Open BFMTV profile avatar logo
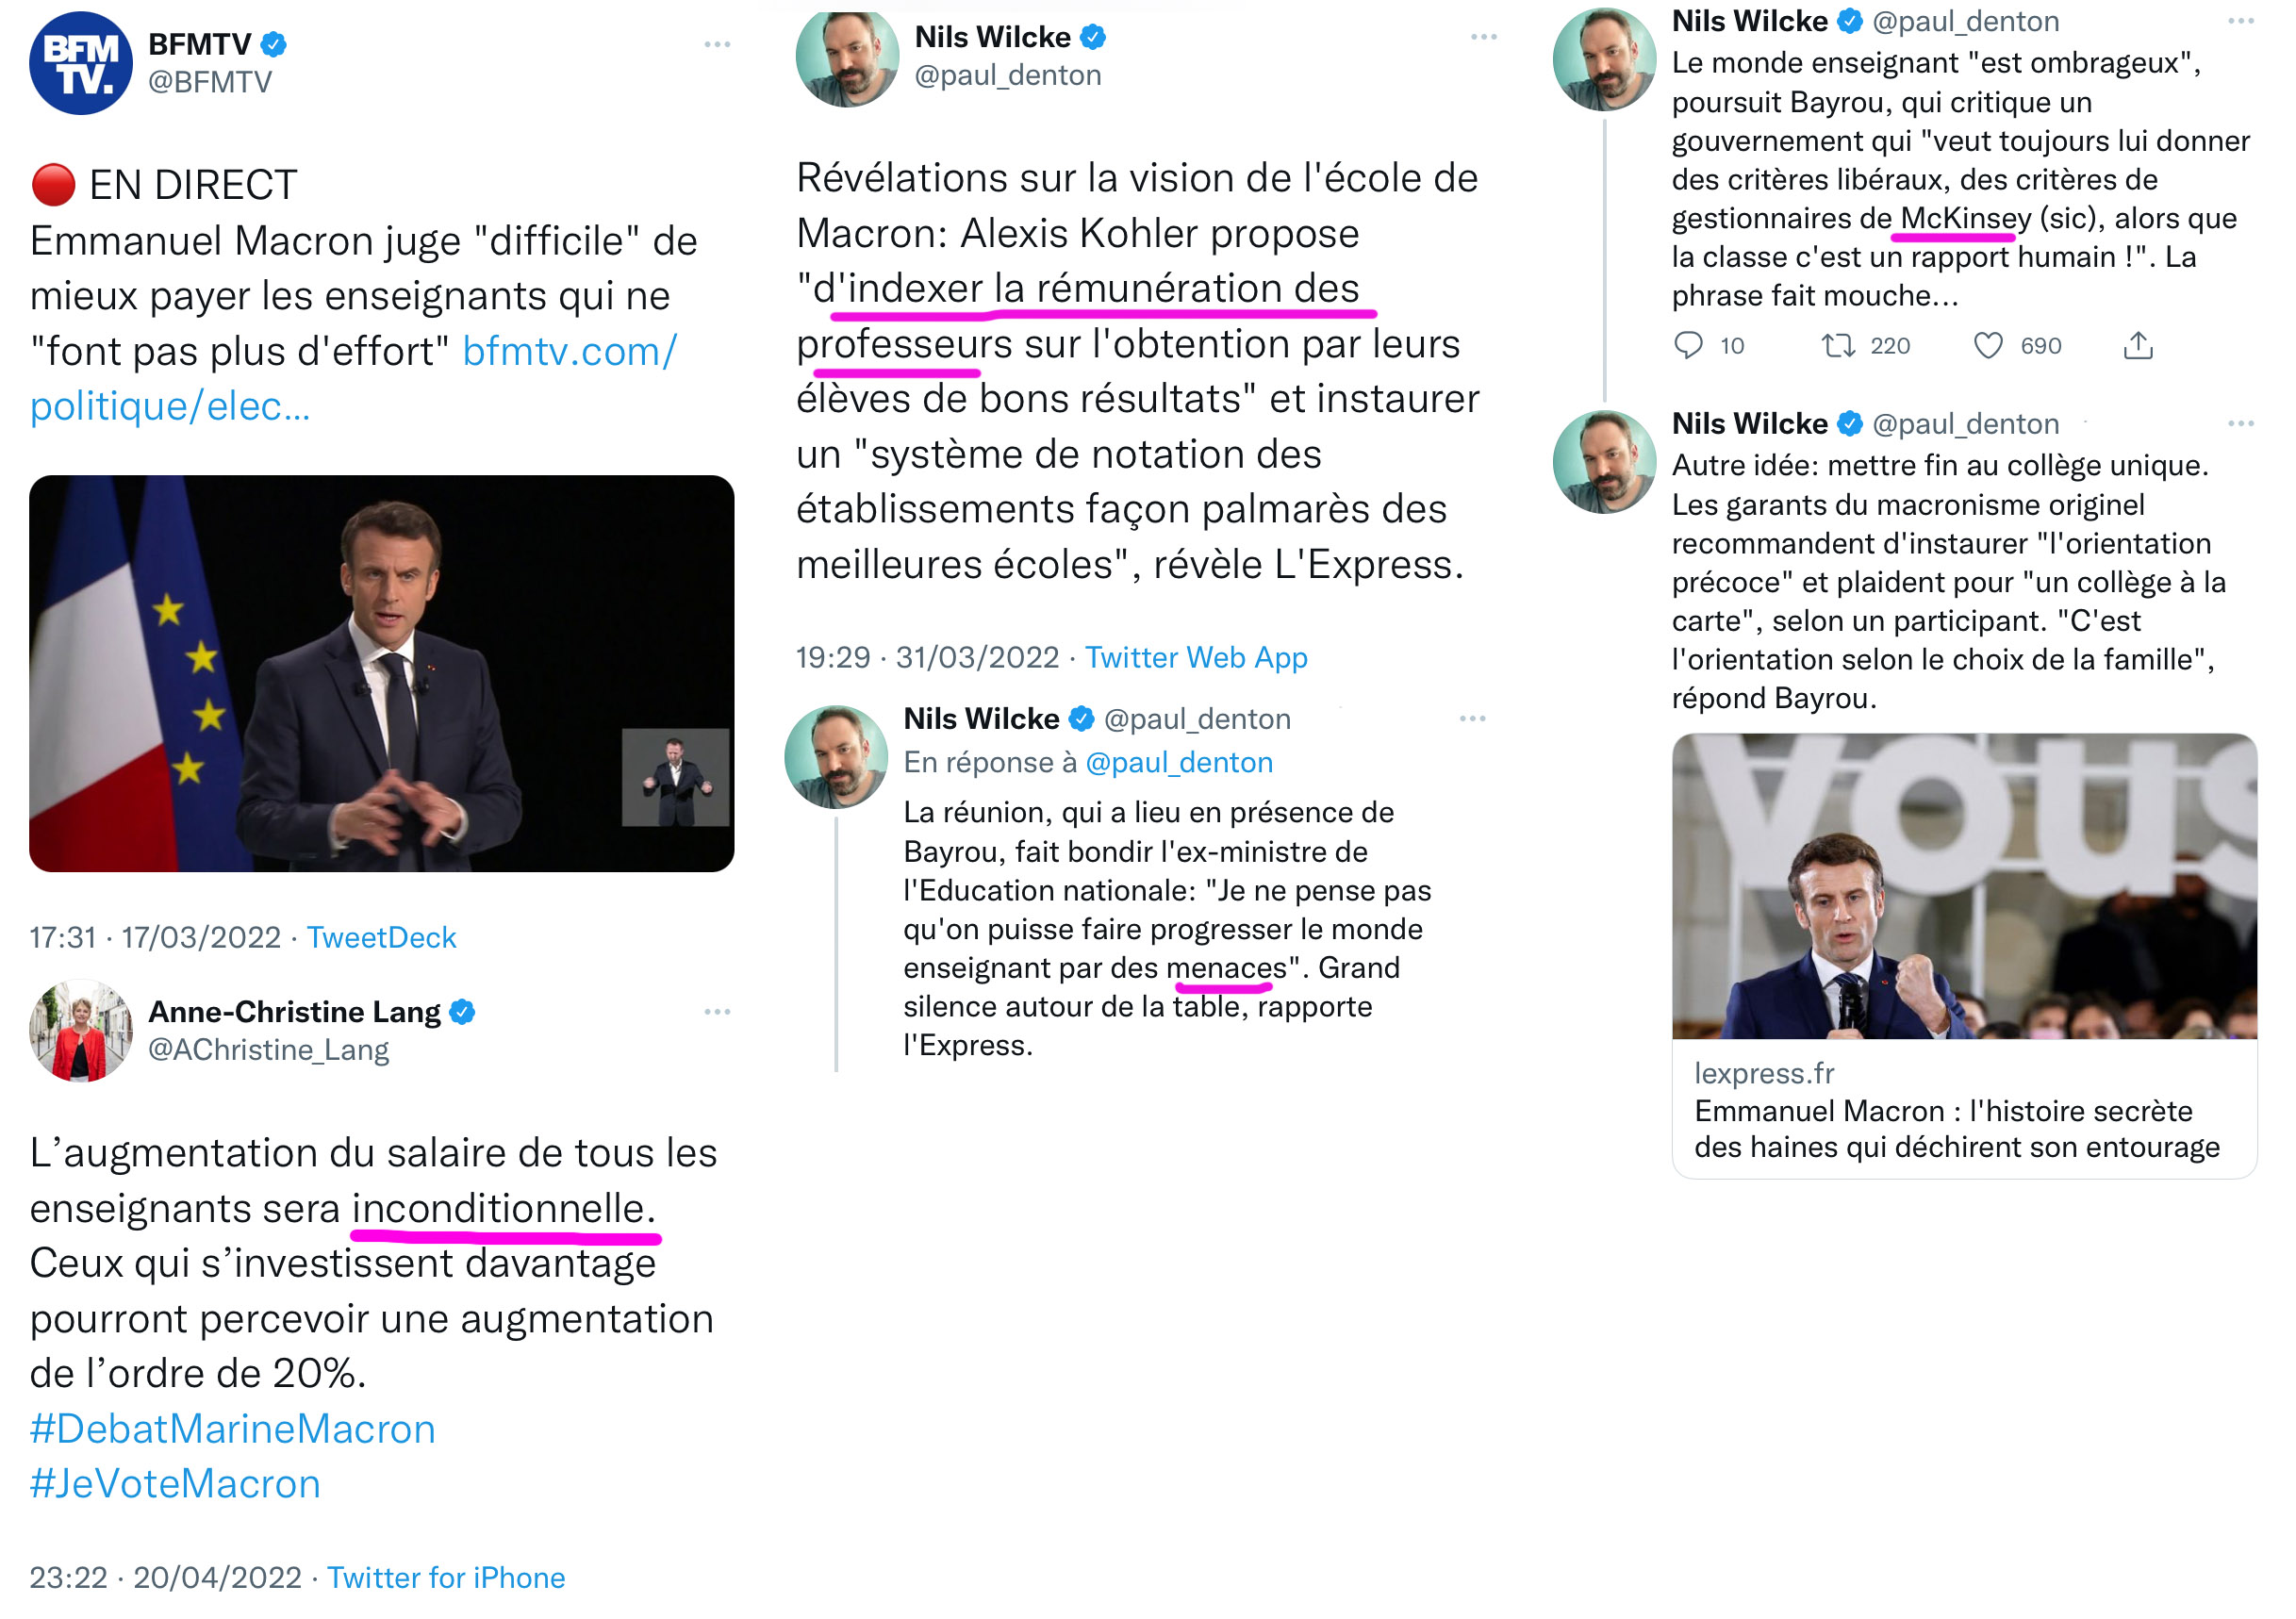2296x1619 pixels. 81,63
